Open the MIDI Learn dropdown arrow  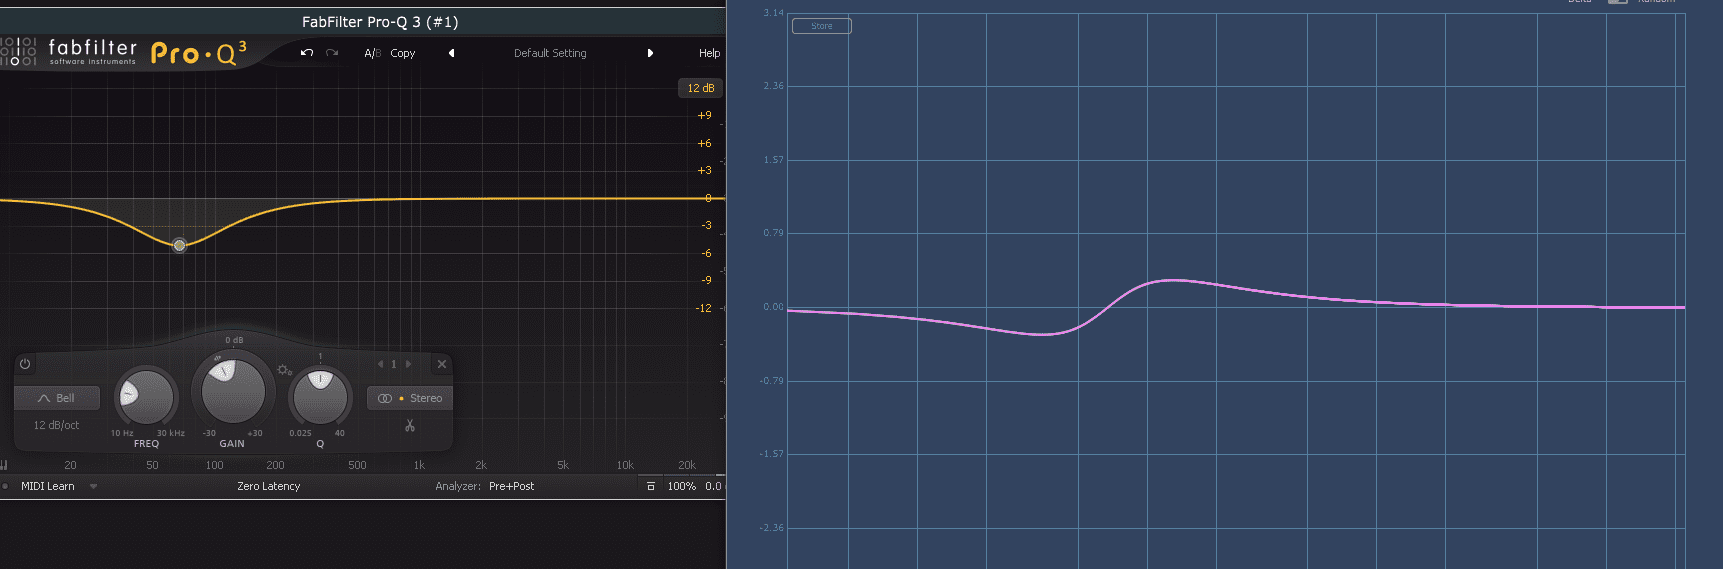tap(93, 486)
